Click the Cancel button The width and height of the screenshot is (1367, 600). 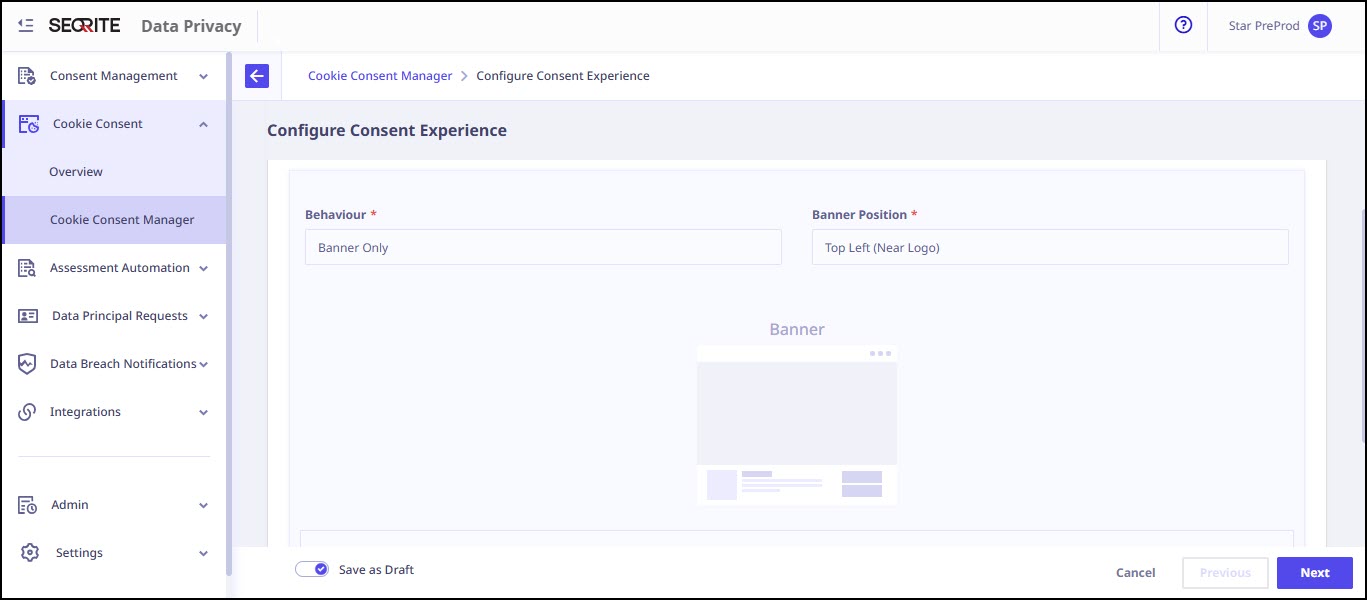[x=1136, y=573]
